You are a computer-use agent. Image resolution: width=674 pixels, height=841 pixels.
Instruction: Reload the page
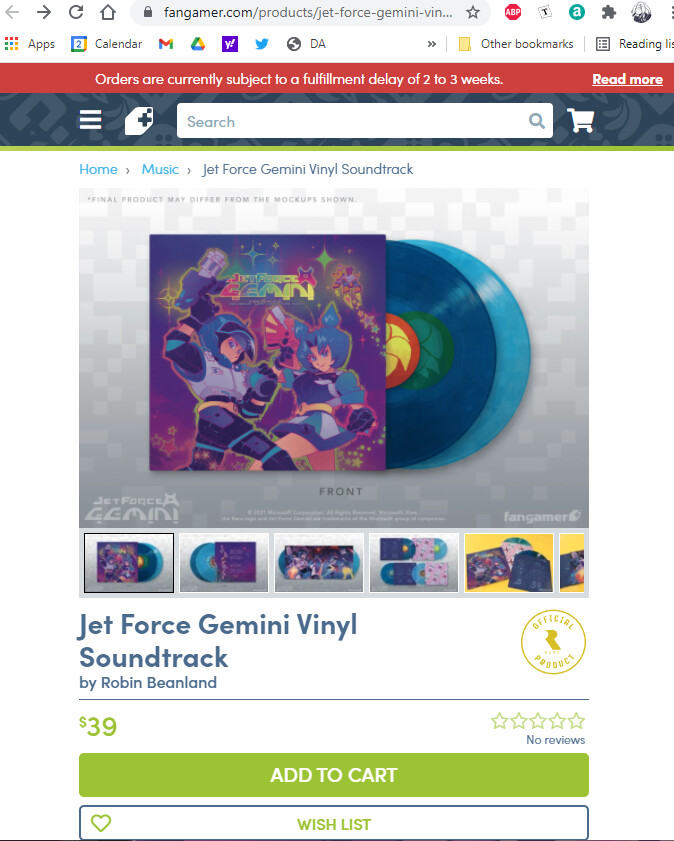76,12
